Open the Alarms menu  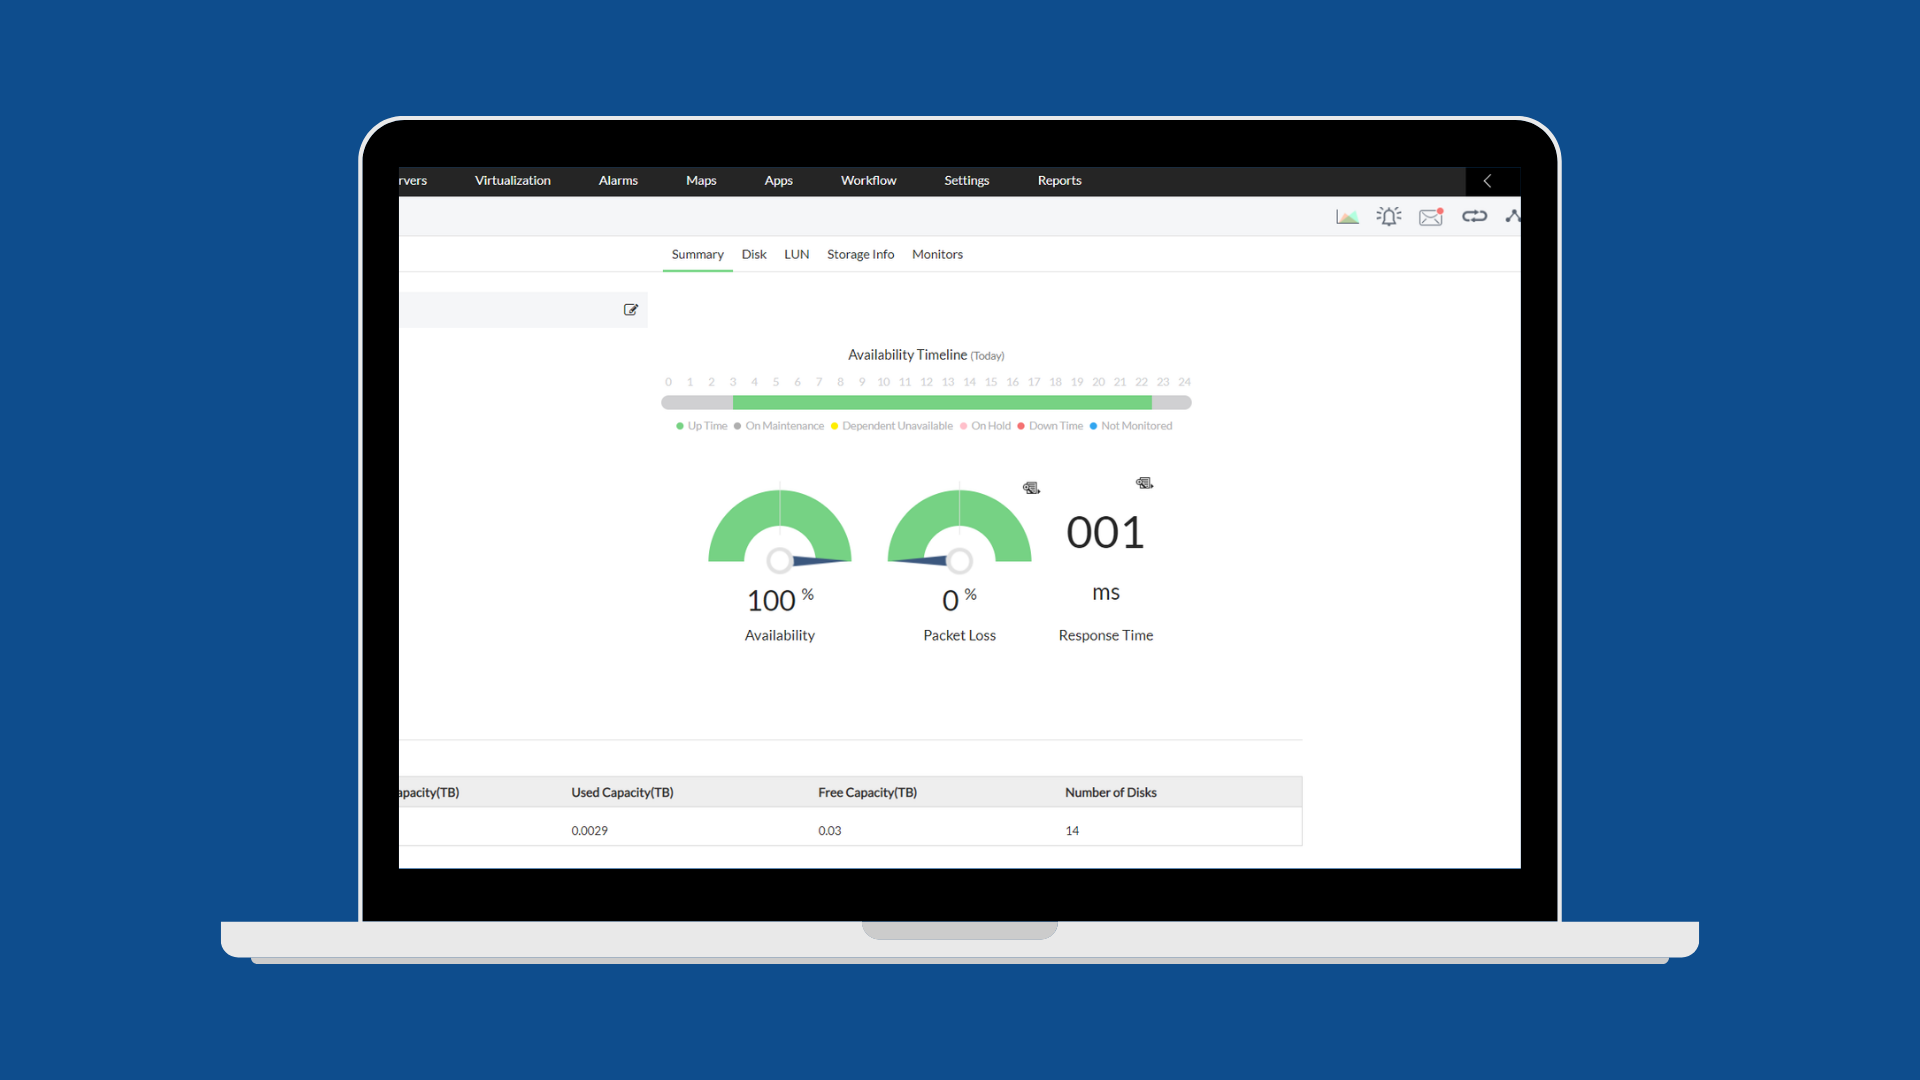[x=618, y=181]
